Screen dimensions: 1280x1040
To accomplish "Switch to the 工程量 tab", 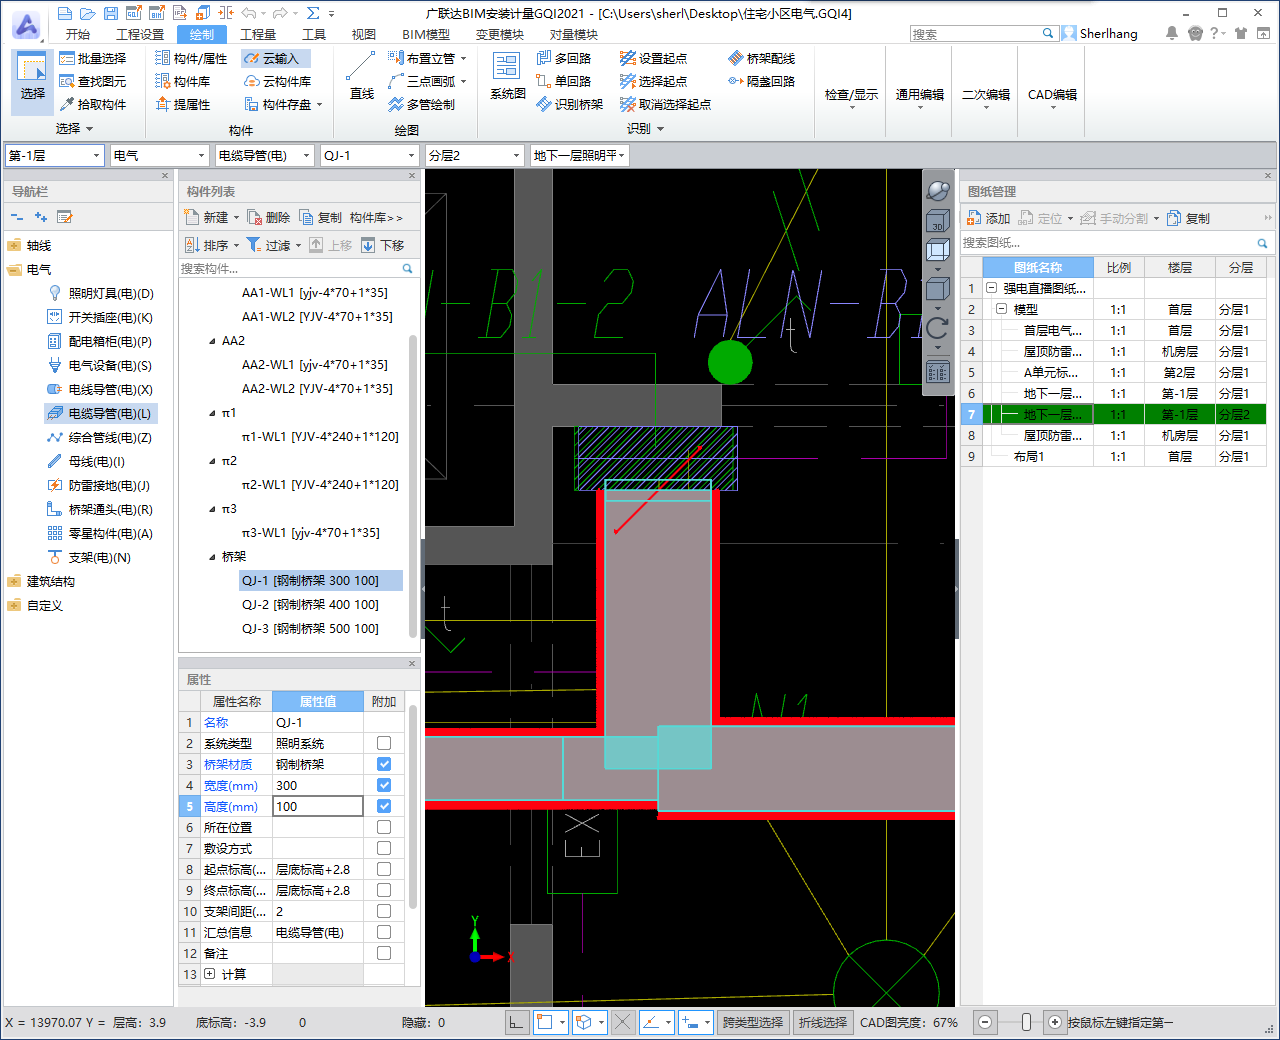I will coord(258,34).
